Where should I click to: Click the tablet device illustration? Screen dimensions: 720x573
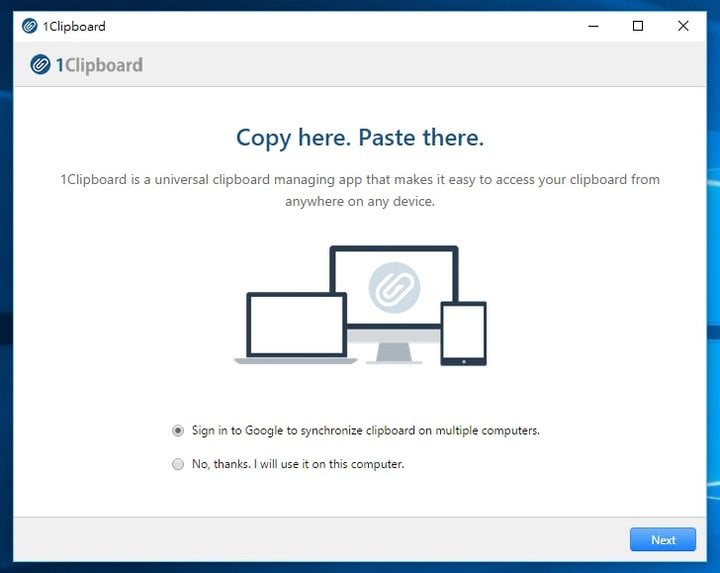tap(463, 333)
